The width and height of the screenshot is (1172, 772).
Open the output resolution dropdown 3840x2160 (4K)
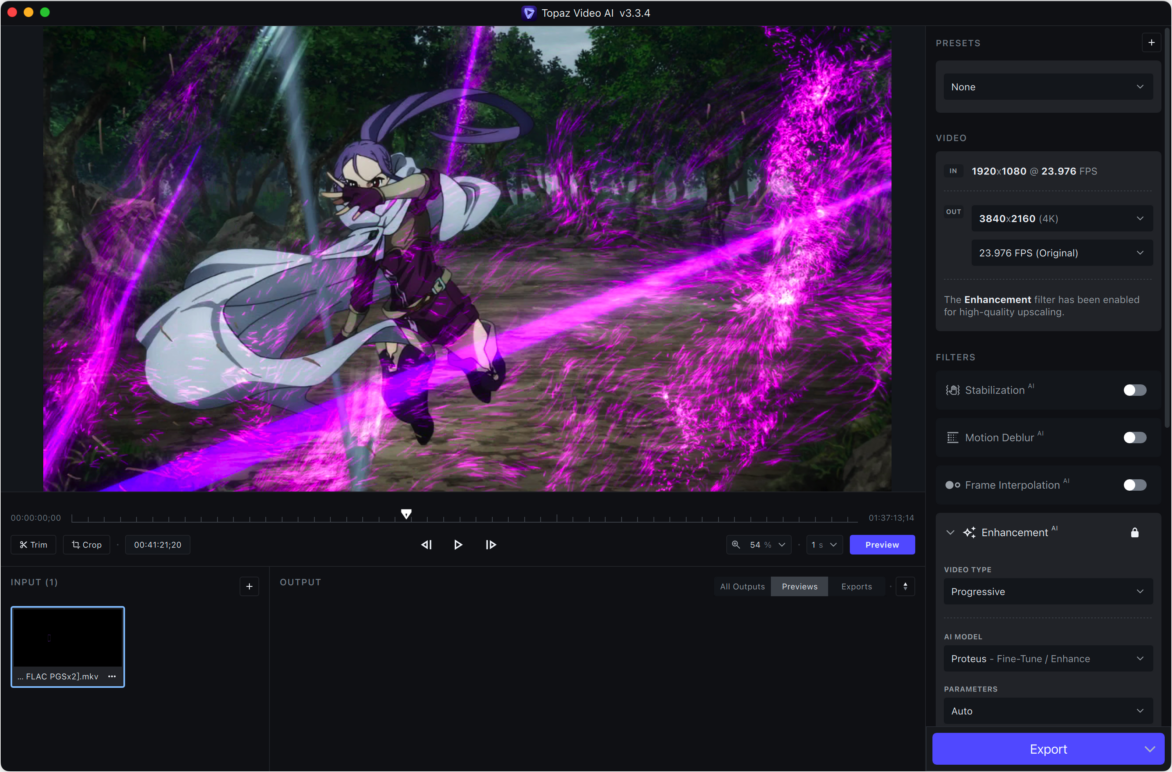1062,218
